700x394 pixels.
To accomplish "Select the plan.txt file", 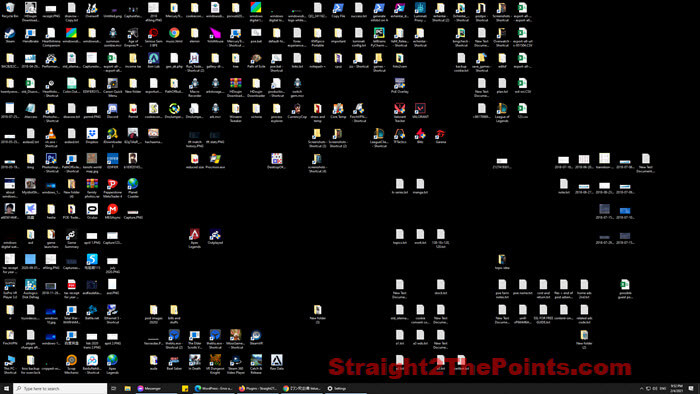I will [x=502, y=86].
